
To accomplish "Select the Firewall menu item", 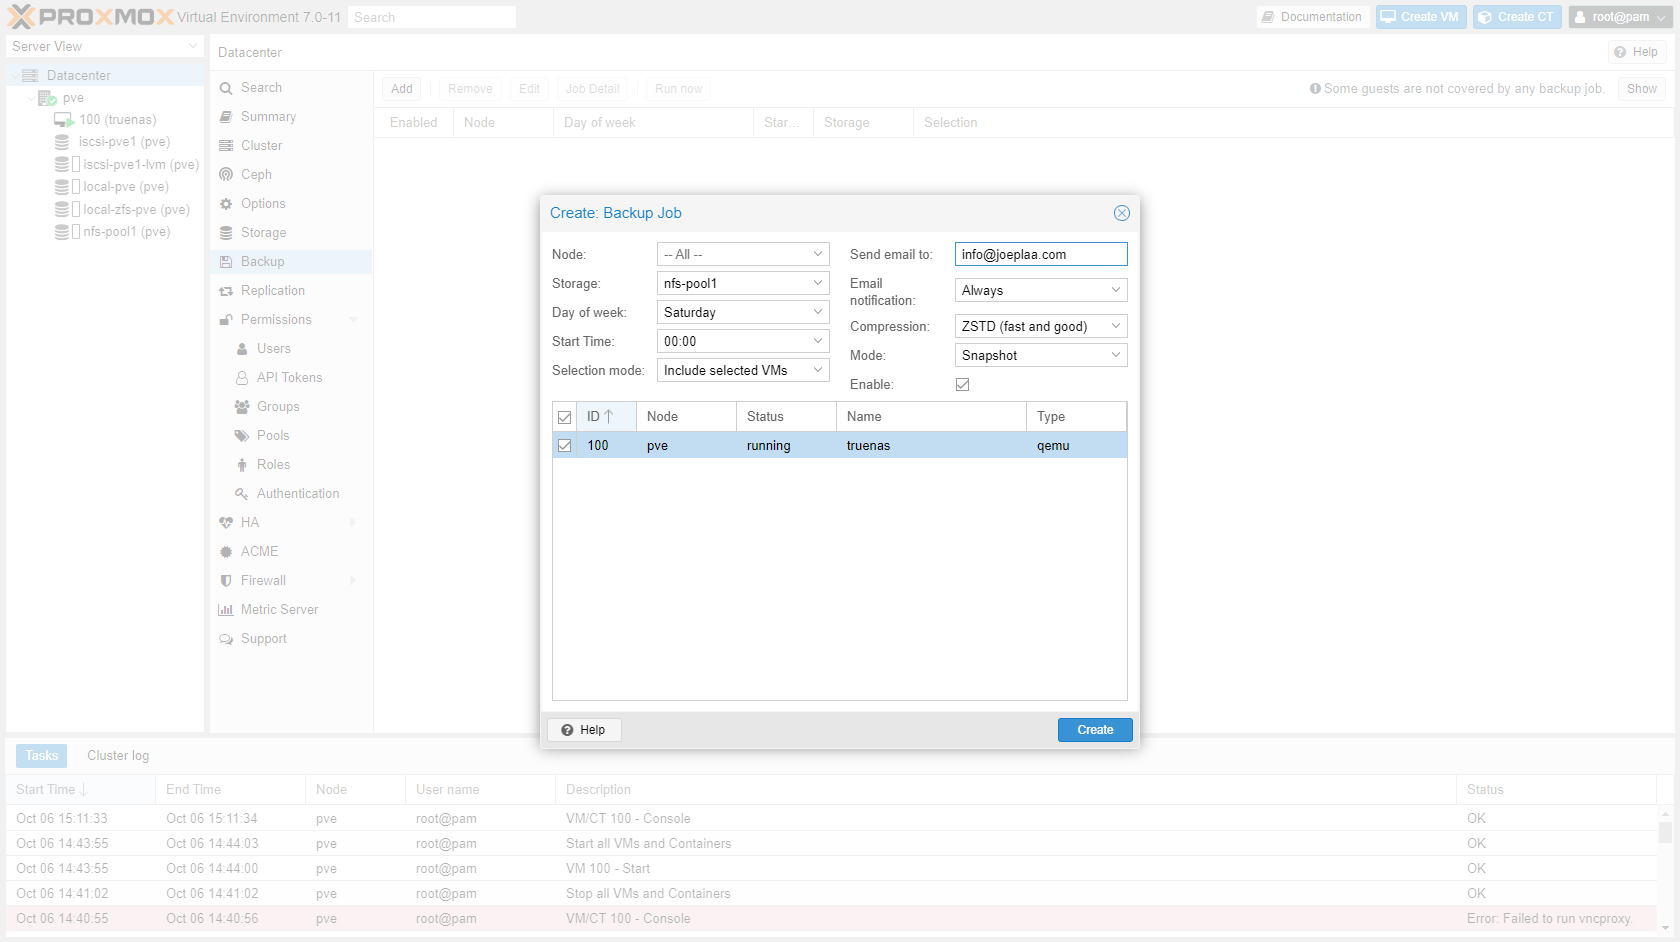I will pos(290,581).
